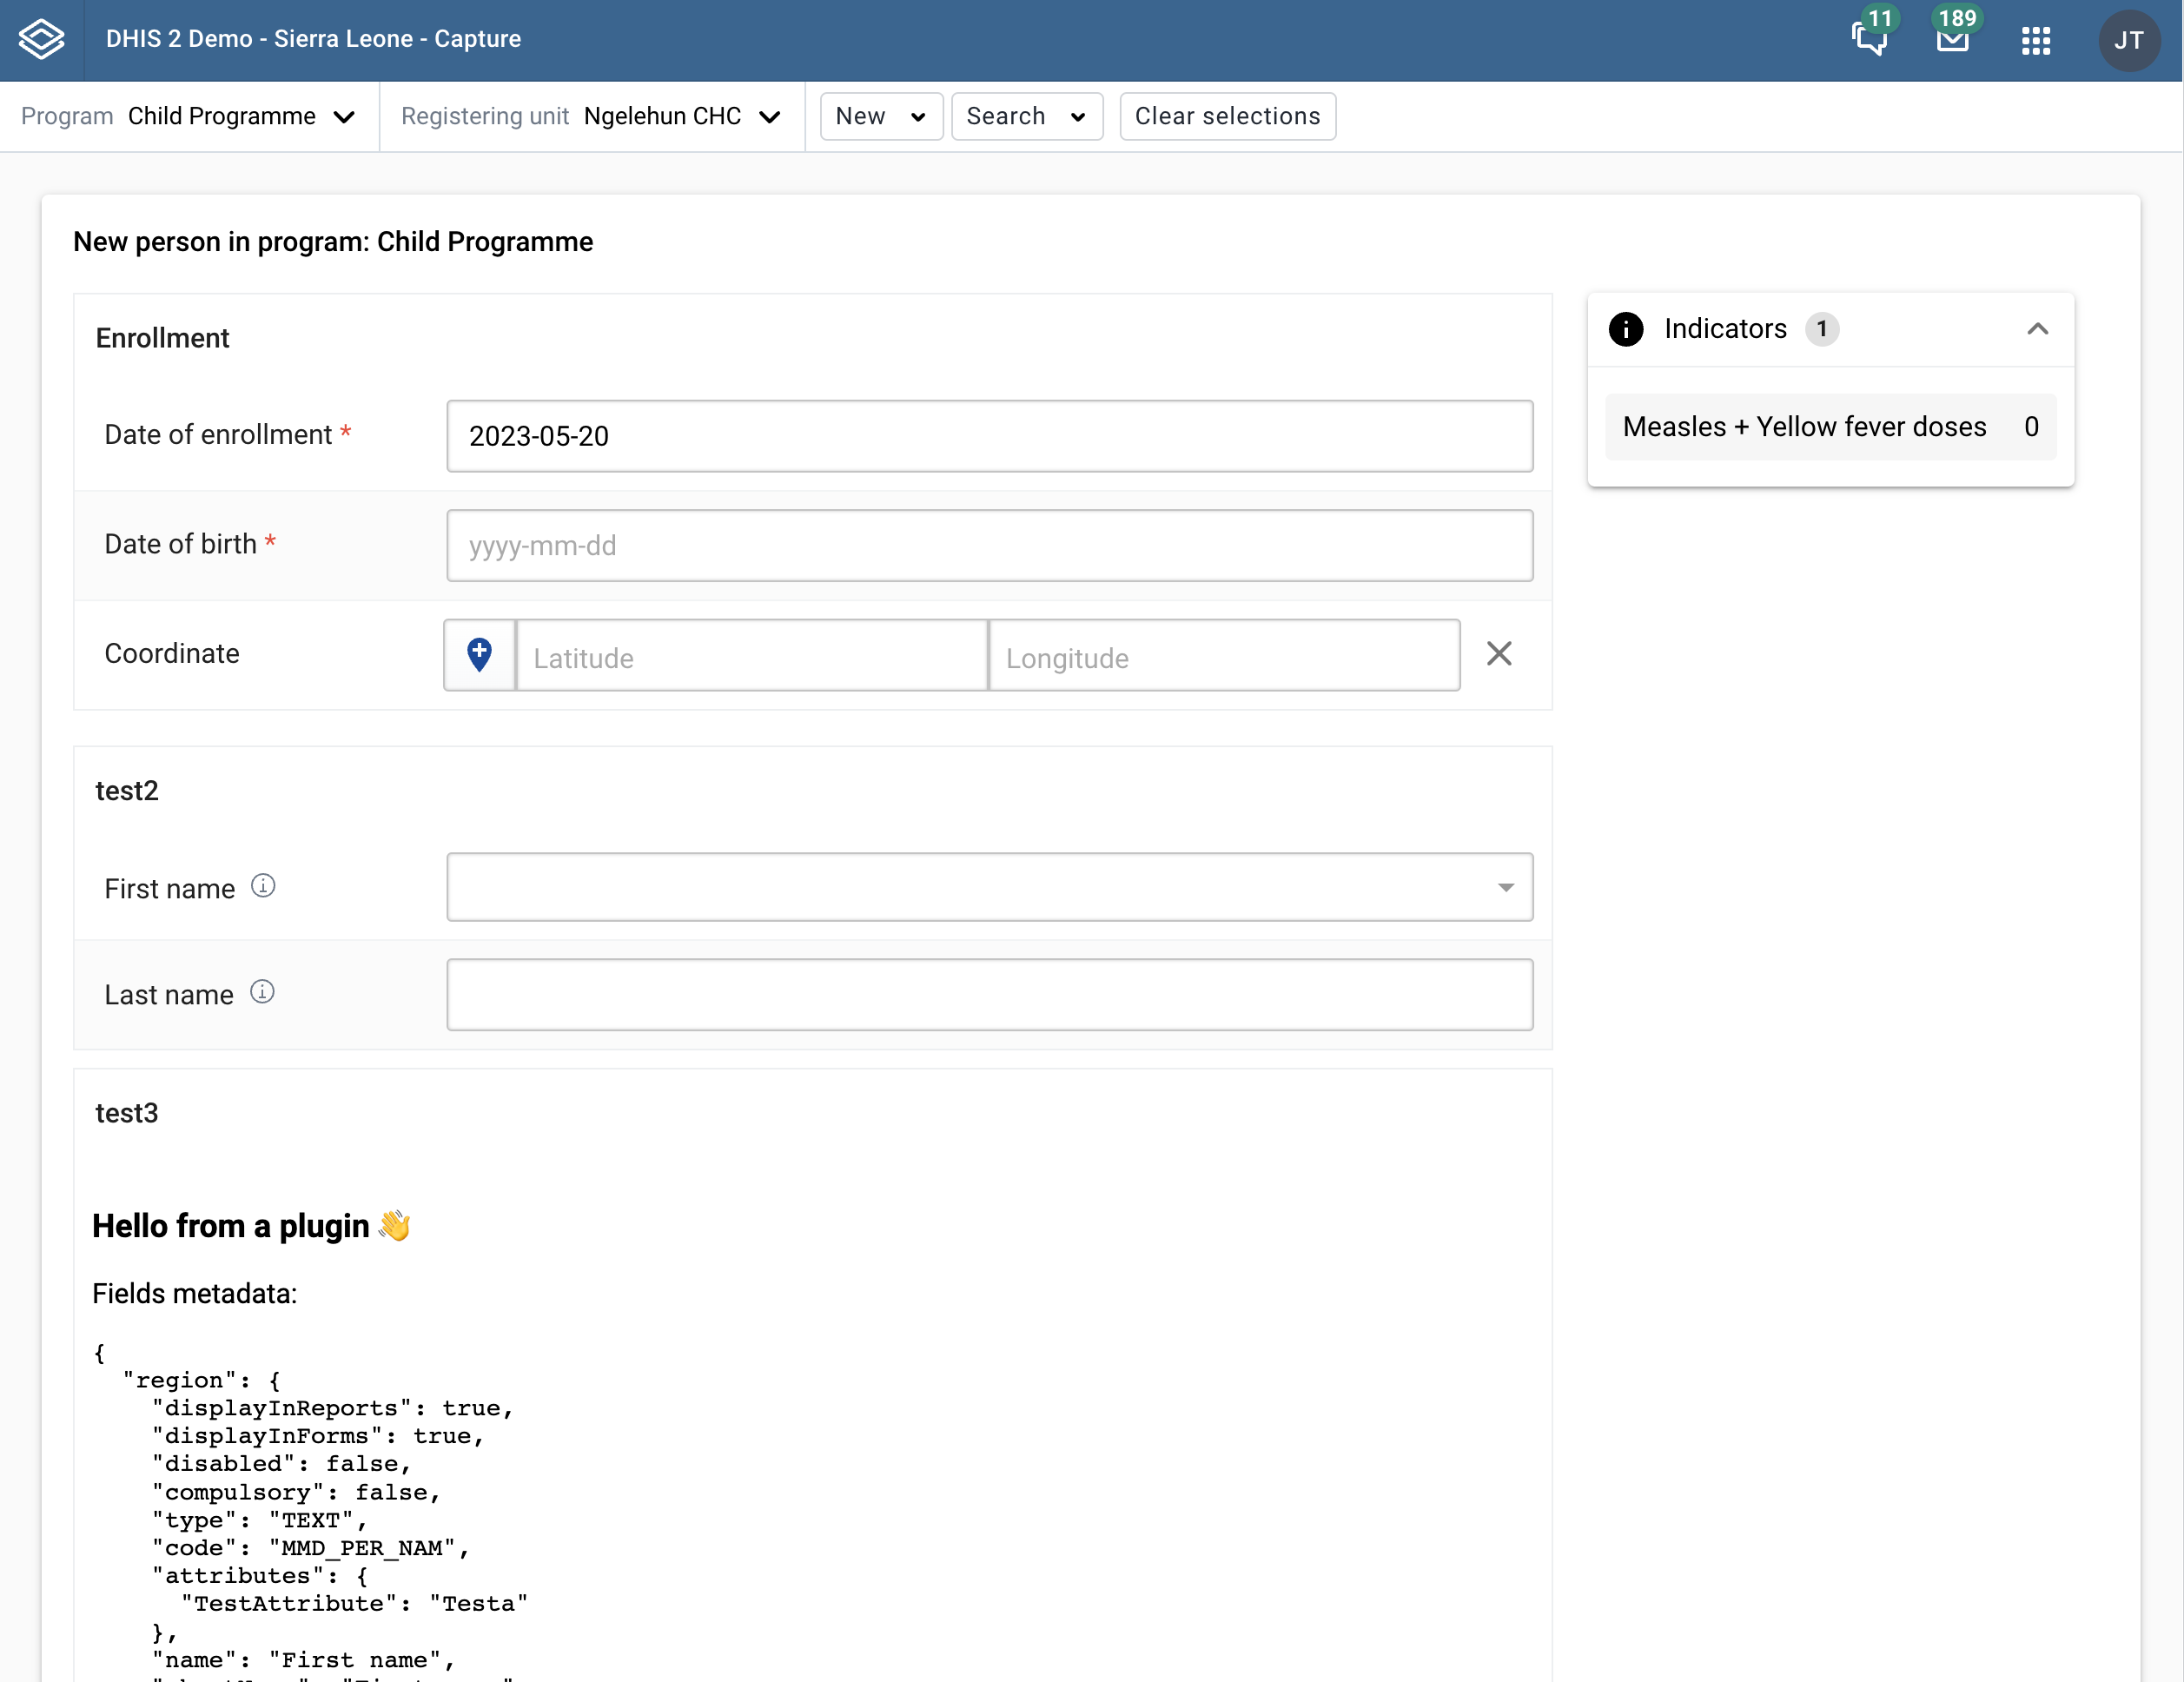Click info icon next to First name
Viewport: 2184px width, 1682px height.
263,886
